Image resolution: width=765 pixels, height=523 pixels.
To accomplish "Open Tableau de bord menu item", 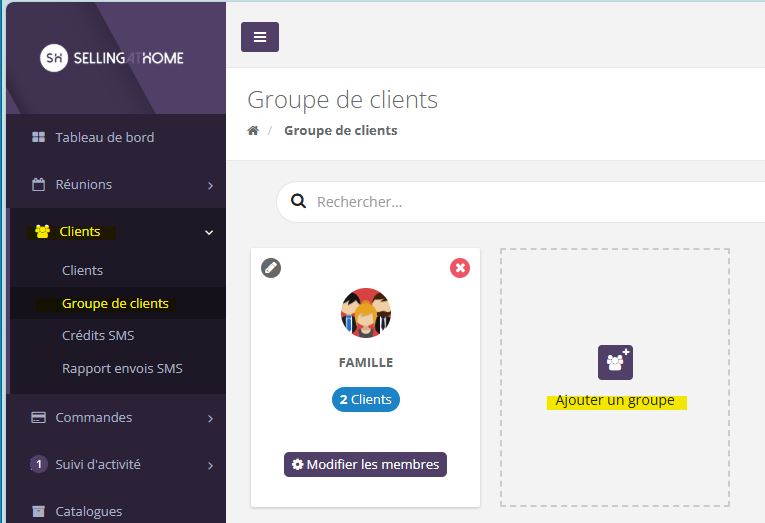I will coord(116,138).
